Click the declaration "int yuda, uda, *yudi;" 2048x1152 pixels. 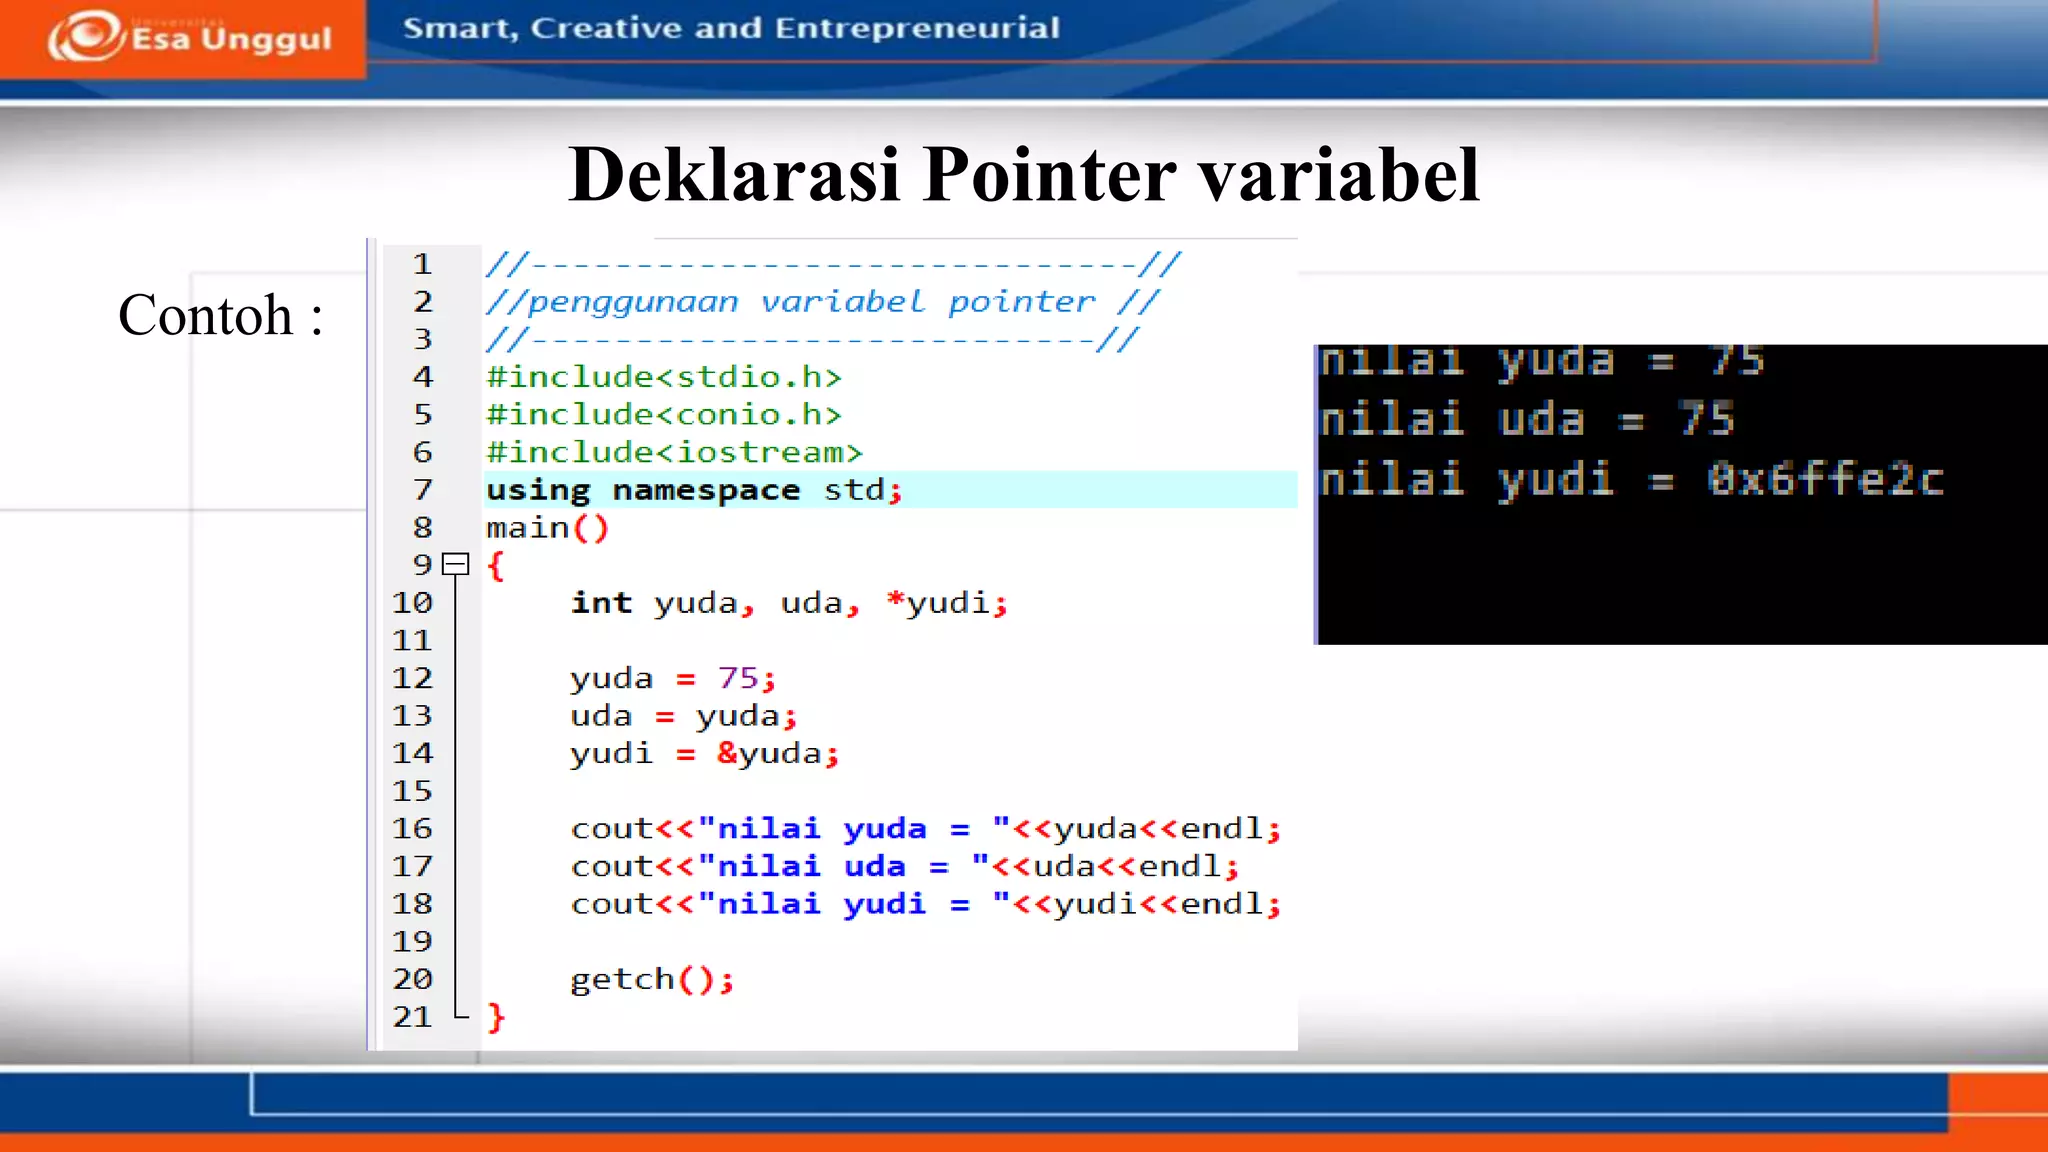coord(789,603)
